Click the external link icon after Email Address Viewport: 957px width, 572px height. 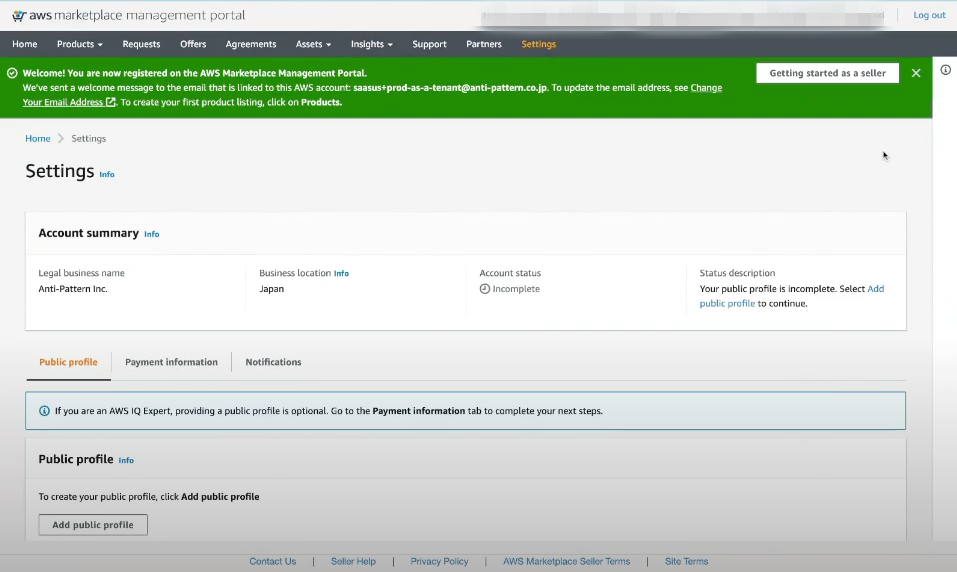click(x=110, y=102)
